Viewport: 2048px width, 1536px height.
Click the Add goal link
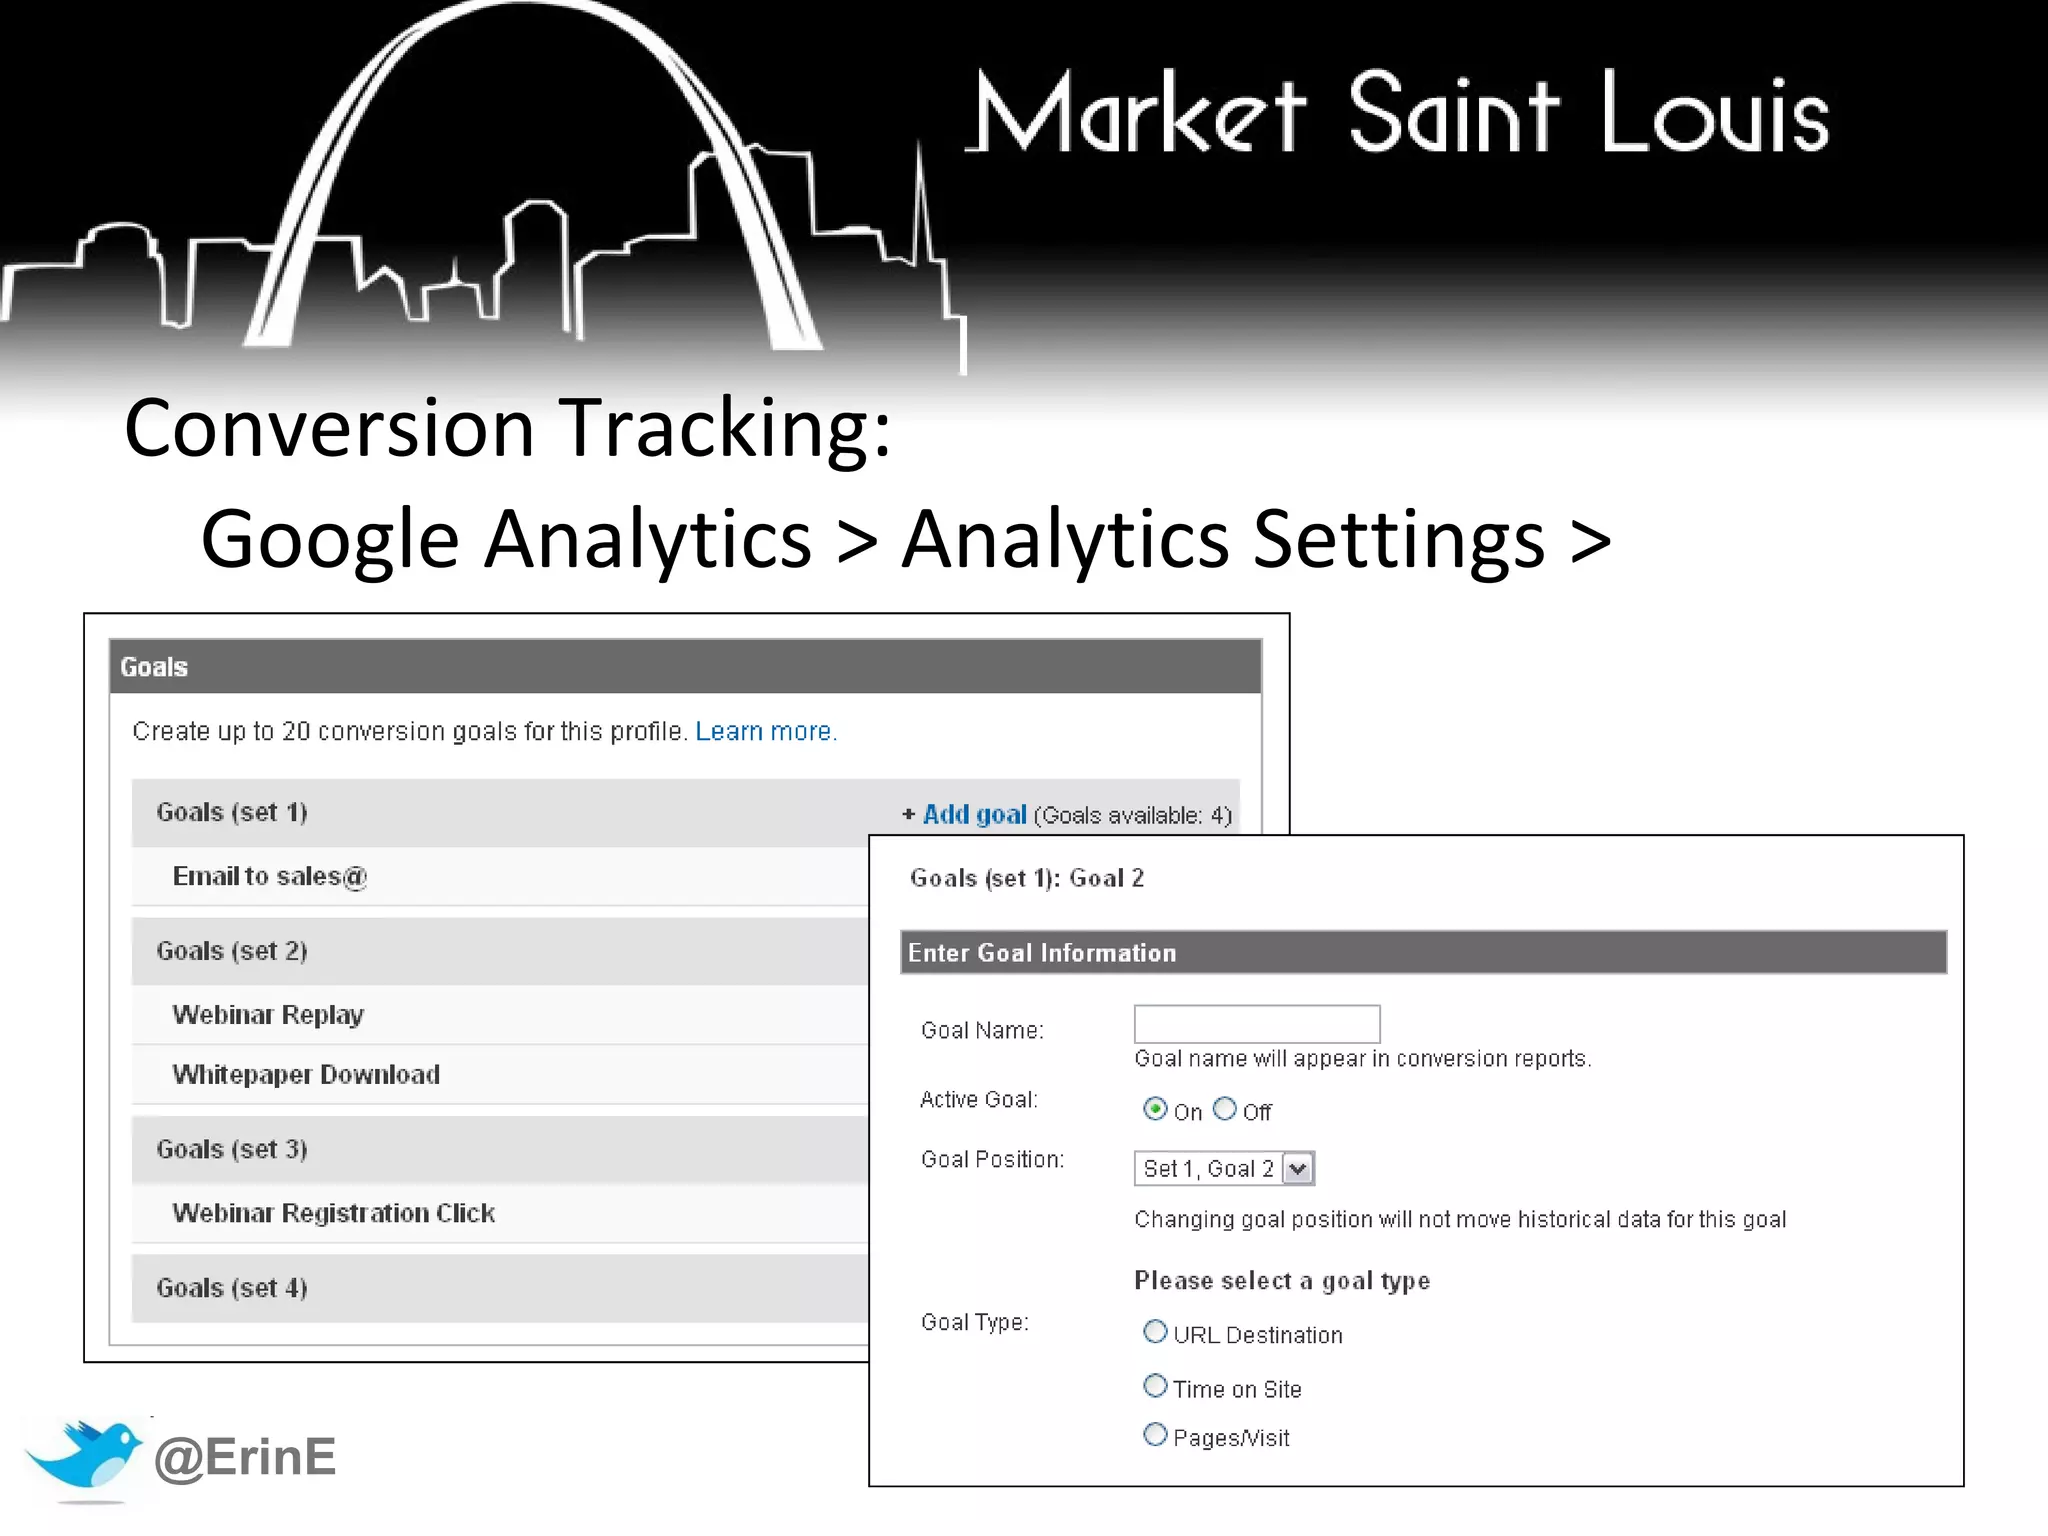(x=974, y=815)
